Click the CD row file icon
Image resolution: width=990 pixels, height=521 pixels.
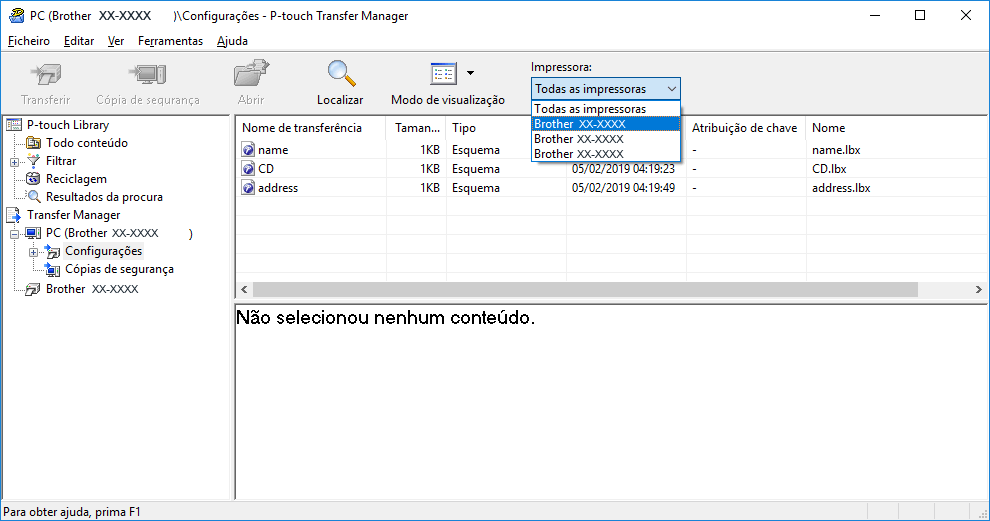click(248, 169)
